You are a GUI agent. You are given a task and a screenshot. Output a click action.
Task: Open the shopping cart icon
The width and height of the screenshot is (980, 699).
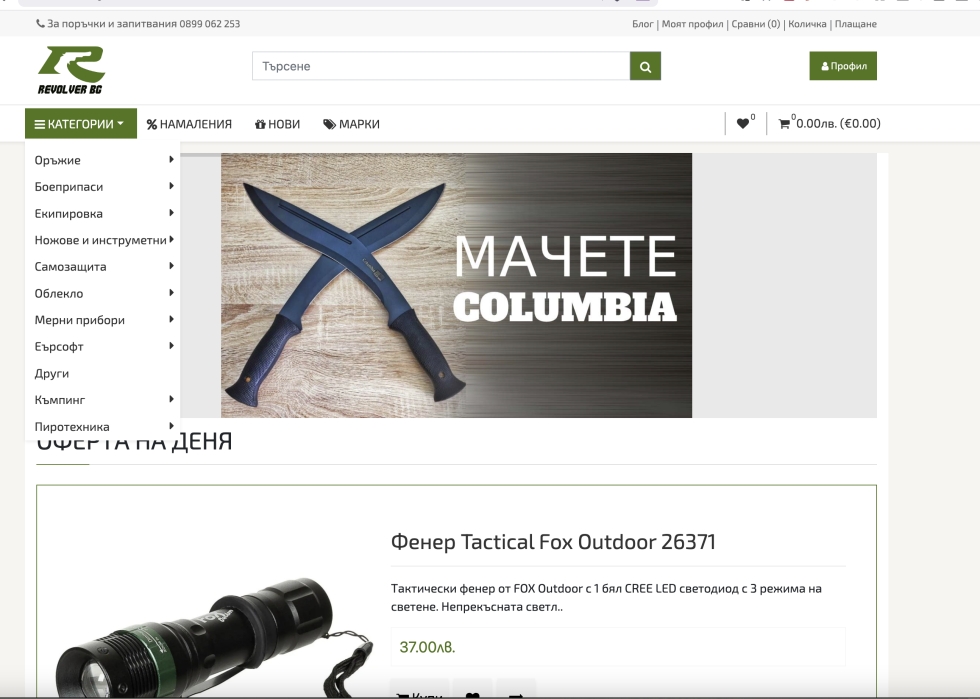point(784,124)
